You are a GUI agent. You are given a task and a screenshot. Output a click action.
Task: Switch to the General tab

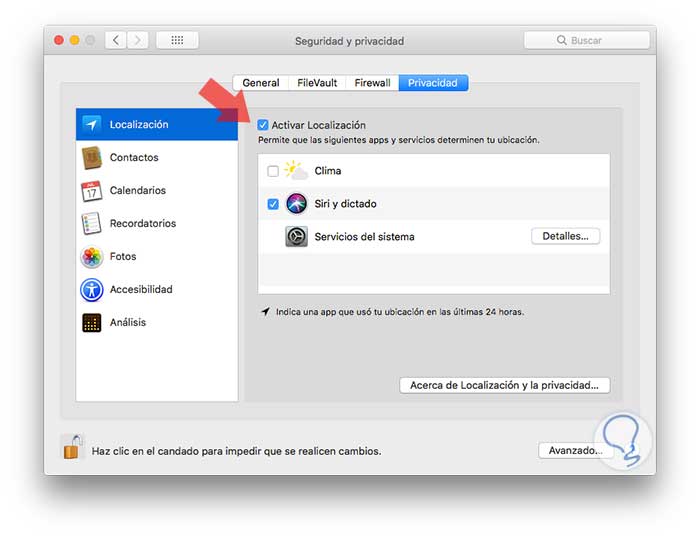click(x=261, y=83)
